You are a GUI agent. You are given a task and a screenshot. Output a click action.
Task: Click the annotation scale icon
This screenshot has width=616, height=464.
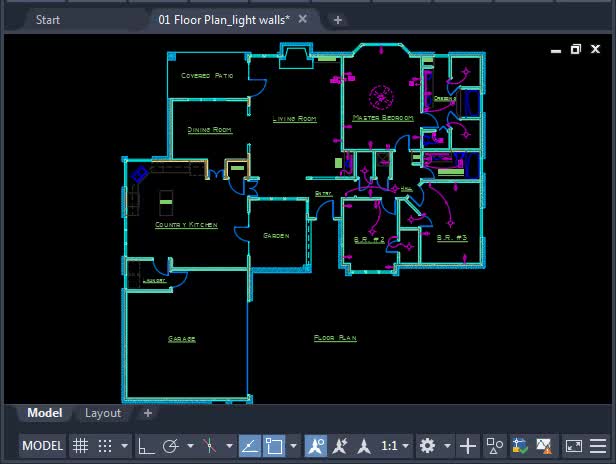364,446
